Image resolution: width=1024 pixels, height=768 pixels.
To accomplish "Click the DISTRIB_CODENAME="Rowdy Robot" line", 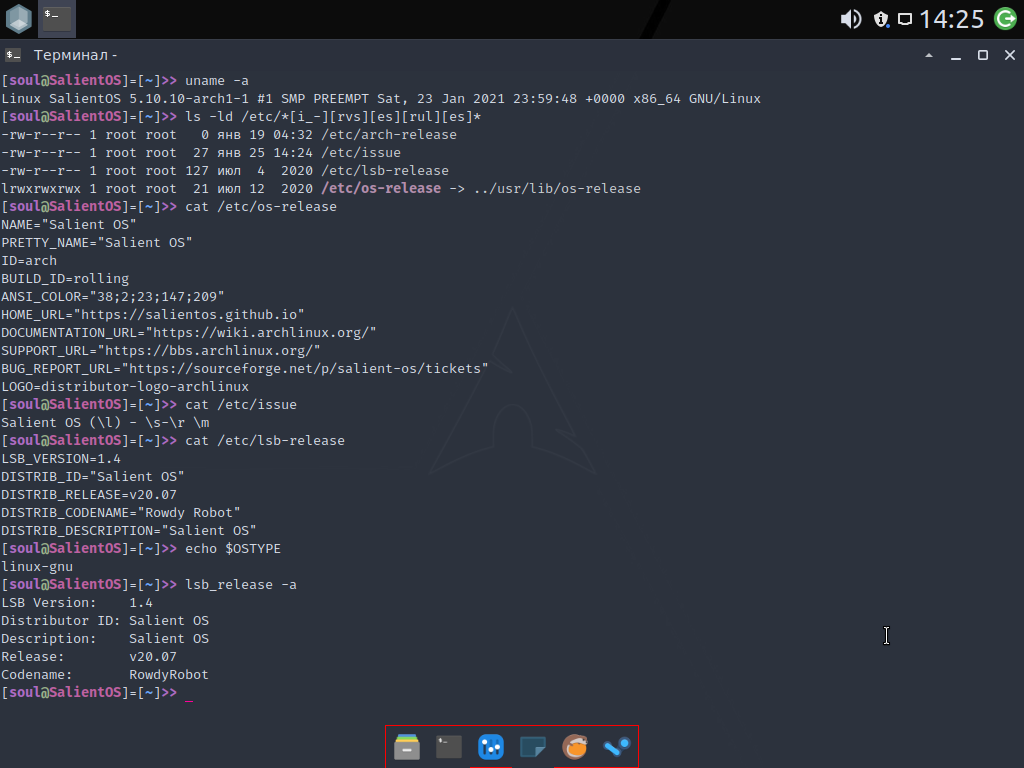I will click(x=121, y=513).
